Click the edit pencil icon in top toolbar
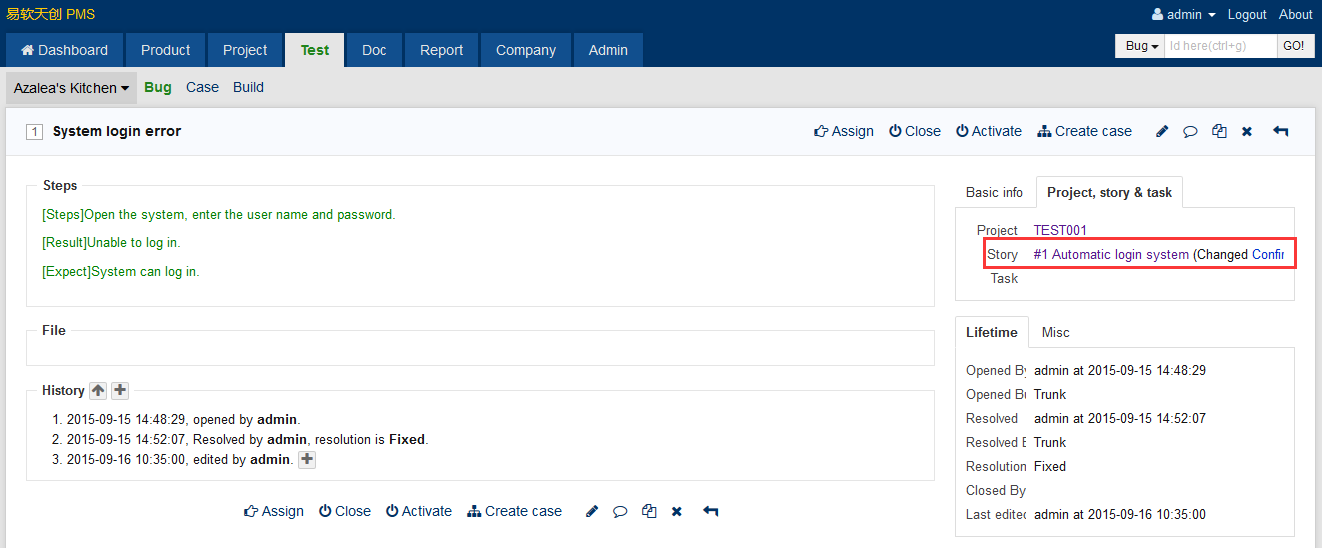The width and height of the screenshot is (1322, 548). pos(1162,132)
